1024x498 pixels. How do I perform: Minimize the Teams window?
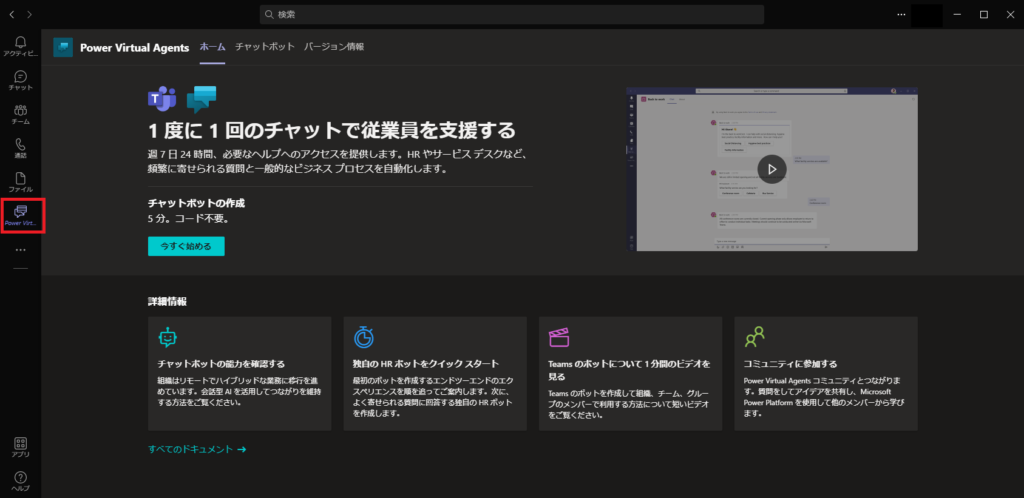(x=957, y=14)
